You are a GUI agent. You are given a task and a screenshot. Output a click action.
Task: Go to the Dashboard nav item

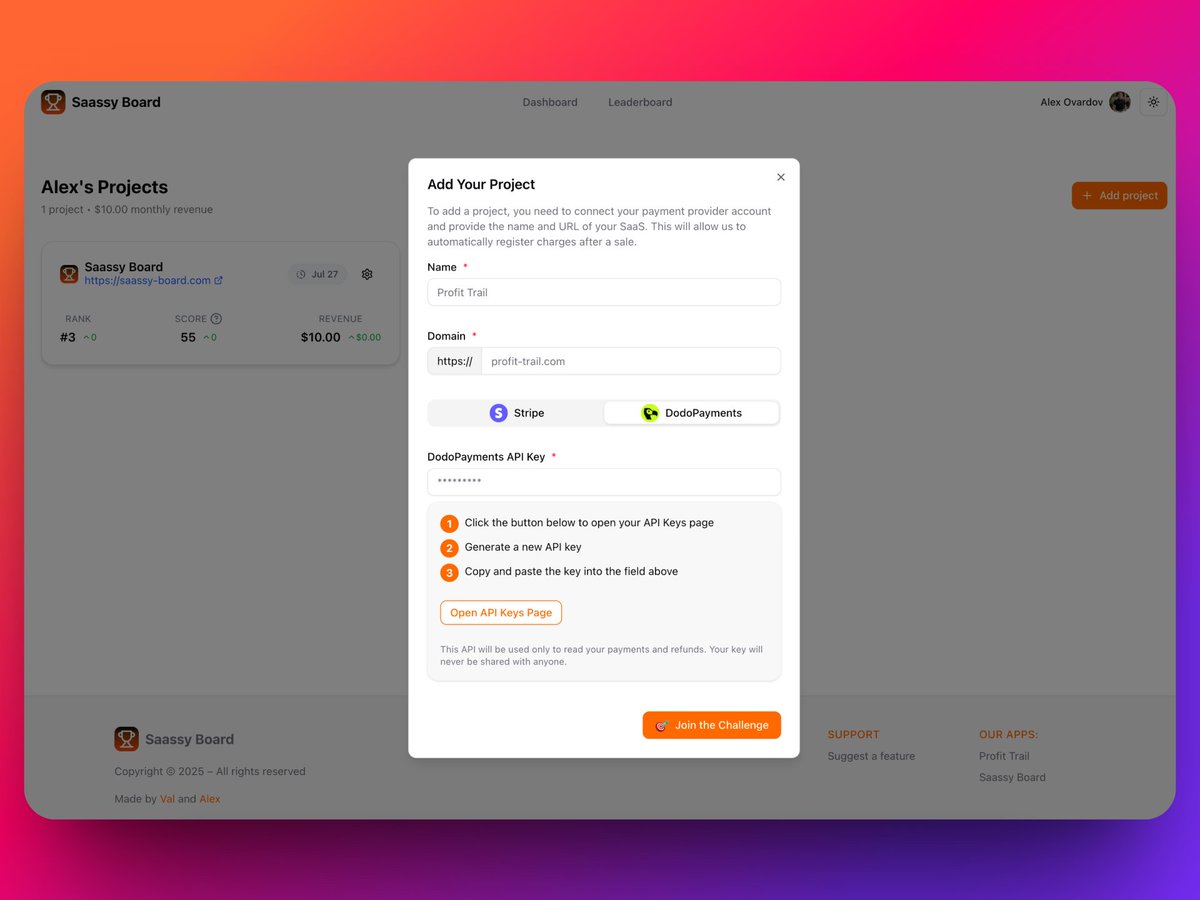pyautogui.click(x=550, y=102)
